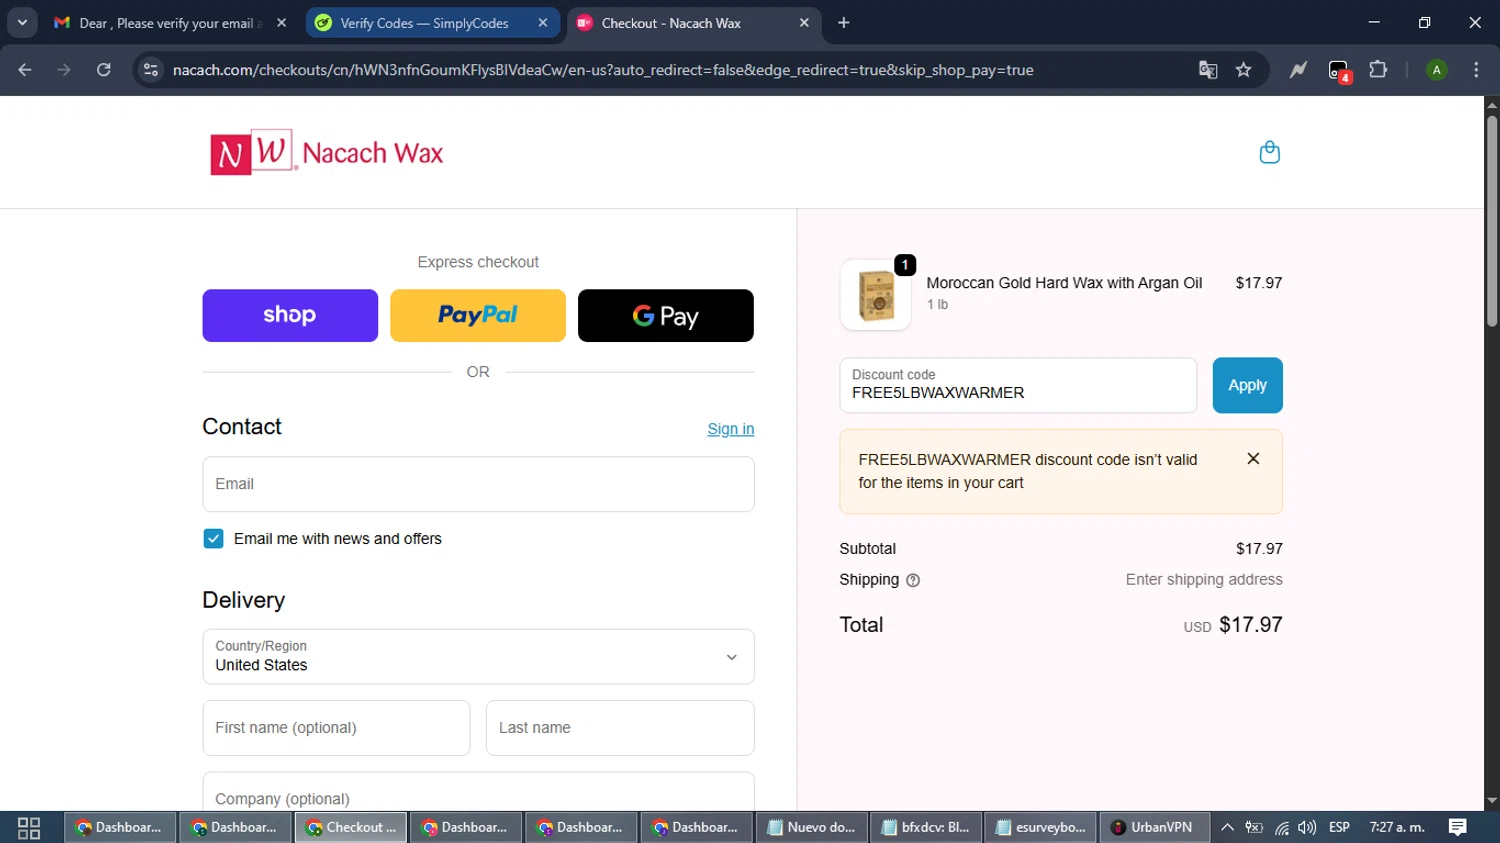Open the volume control tray icon
The height and width of the screenshot is (843, 1500).
click(1307, 828)
